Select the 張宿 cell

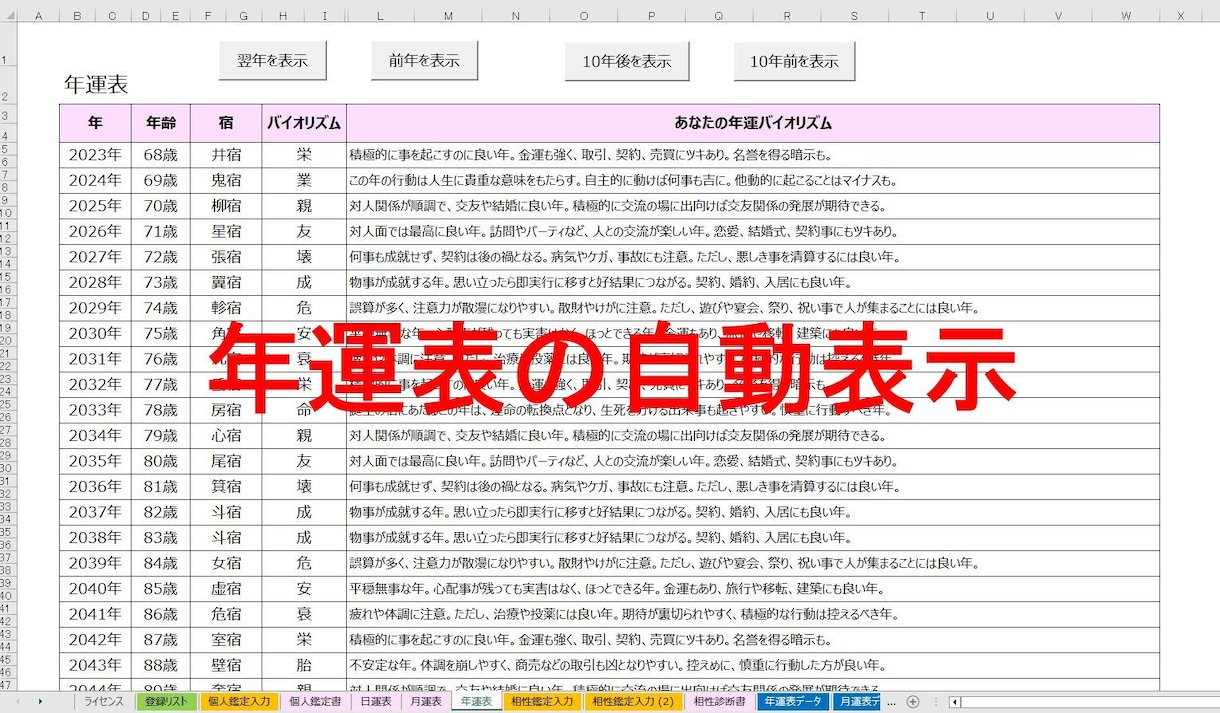point(226,257)
